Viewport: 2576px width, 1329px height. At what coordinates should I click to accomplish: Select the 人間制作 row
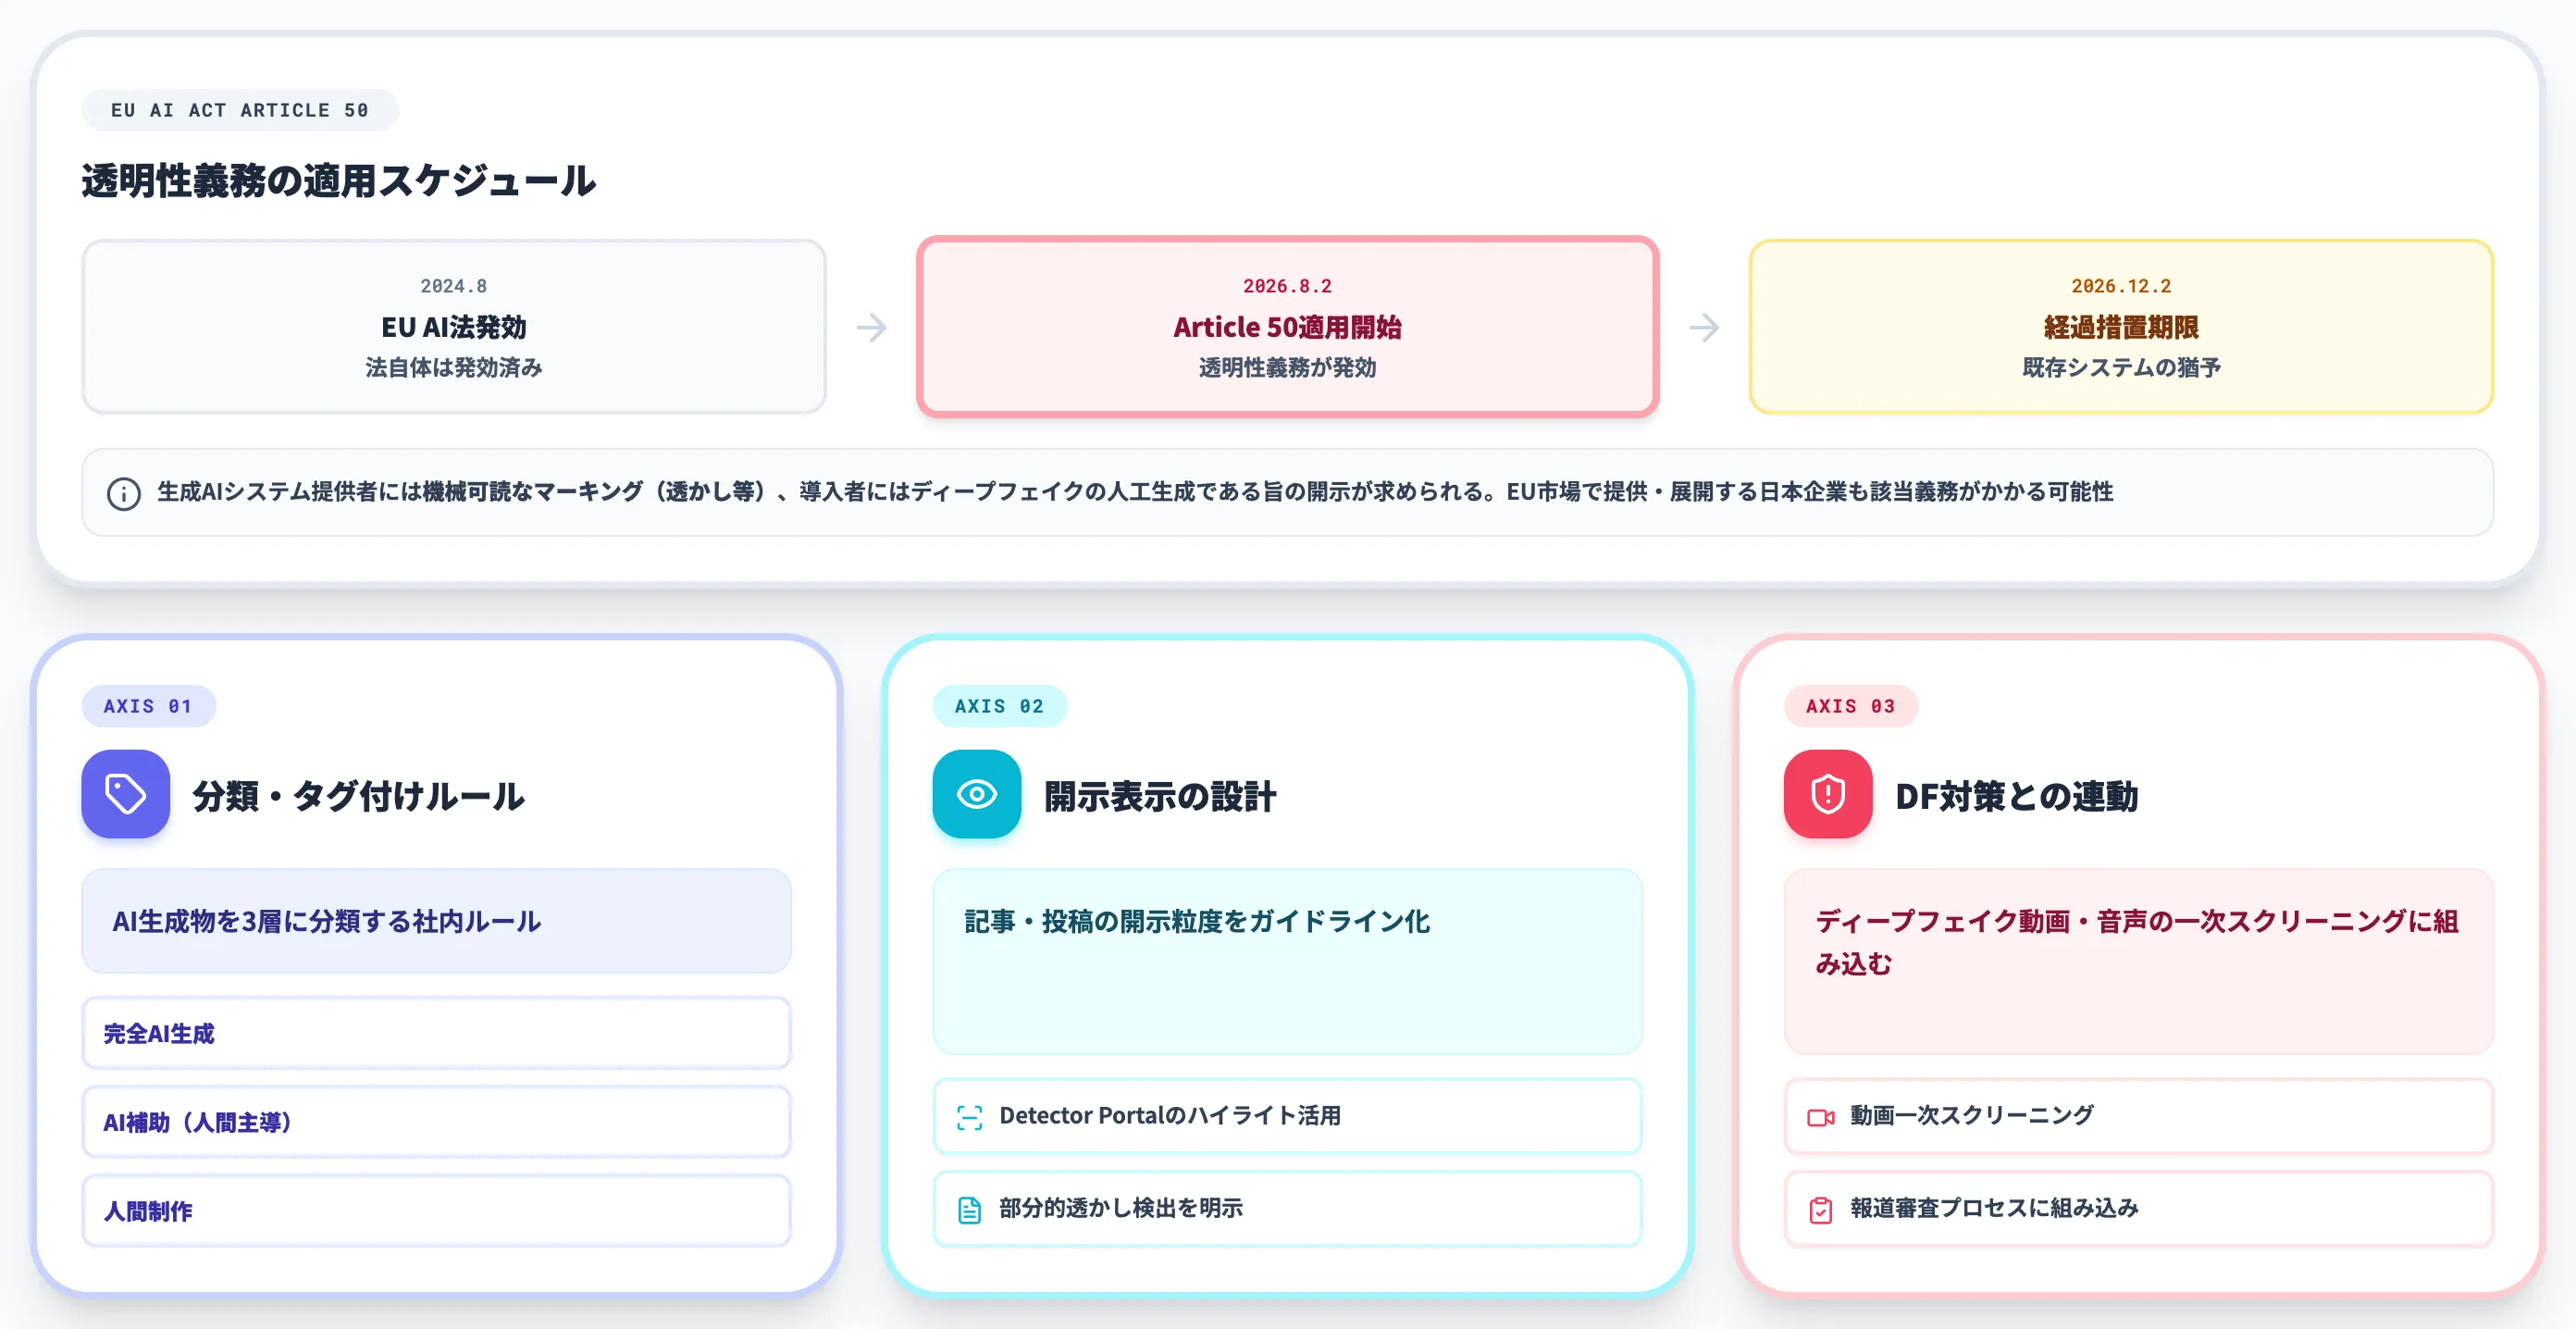(x=436, y=1210)
